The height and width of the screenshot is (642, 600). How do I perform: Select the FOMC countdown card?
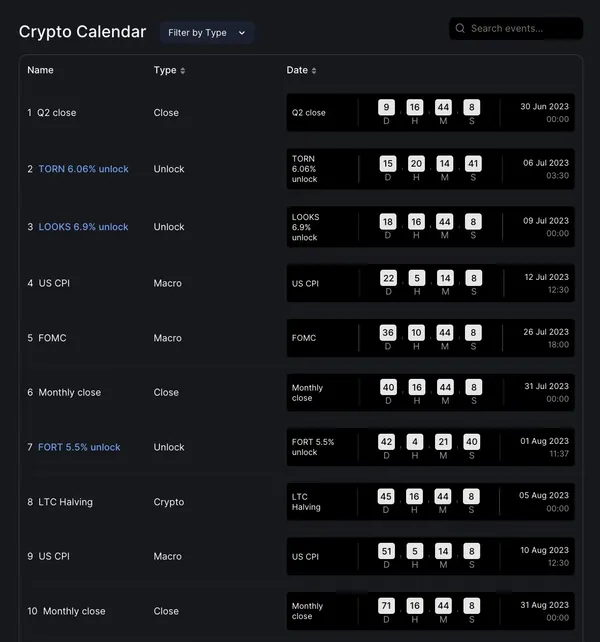pos(430,338)
